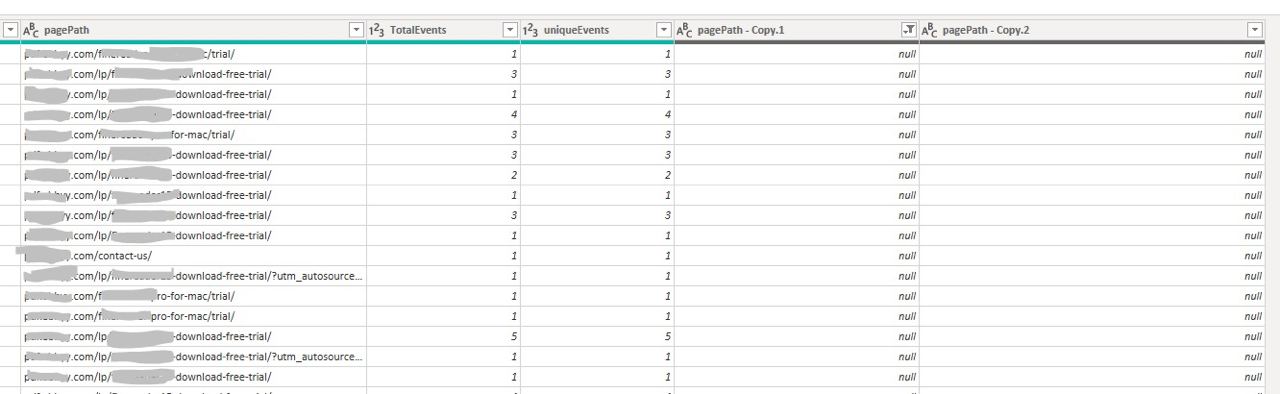The image size is (1280, 394).
Task: Select the TotalEvents cell with value 2
Action: pyautogui.click(x=443, y=175)
